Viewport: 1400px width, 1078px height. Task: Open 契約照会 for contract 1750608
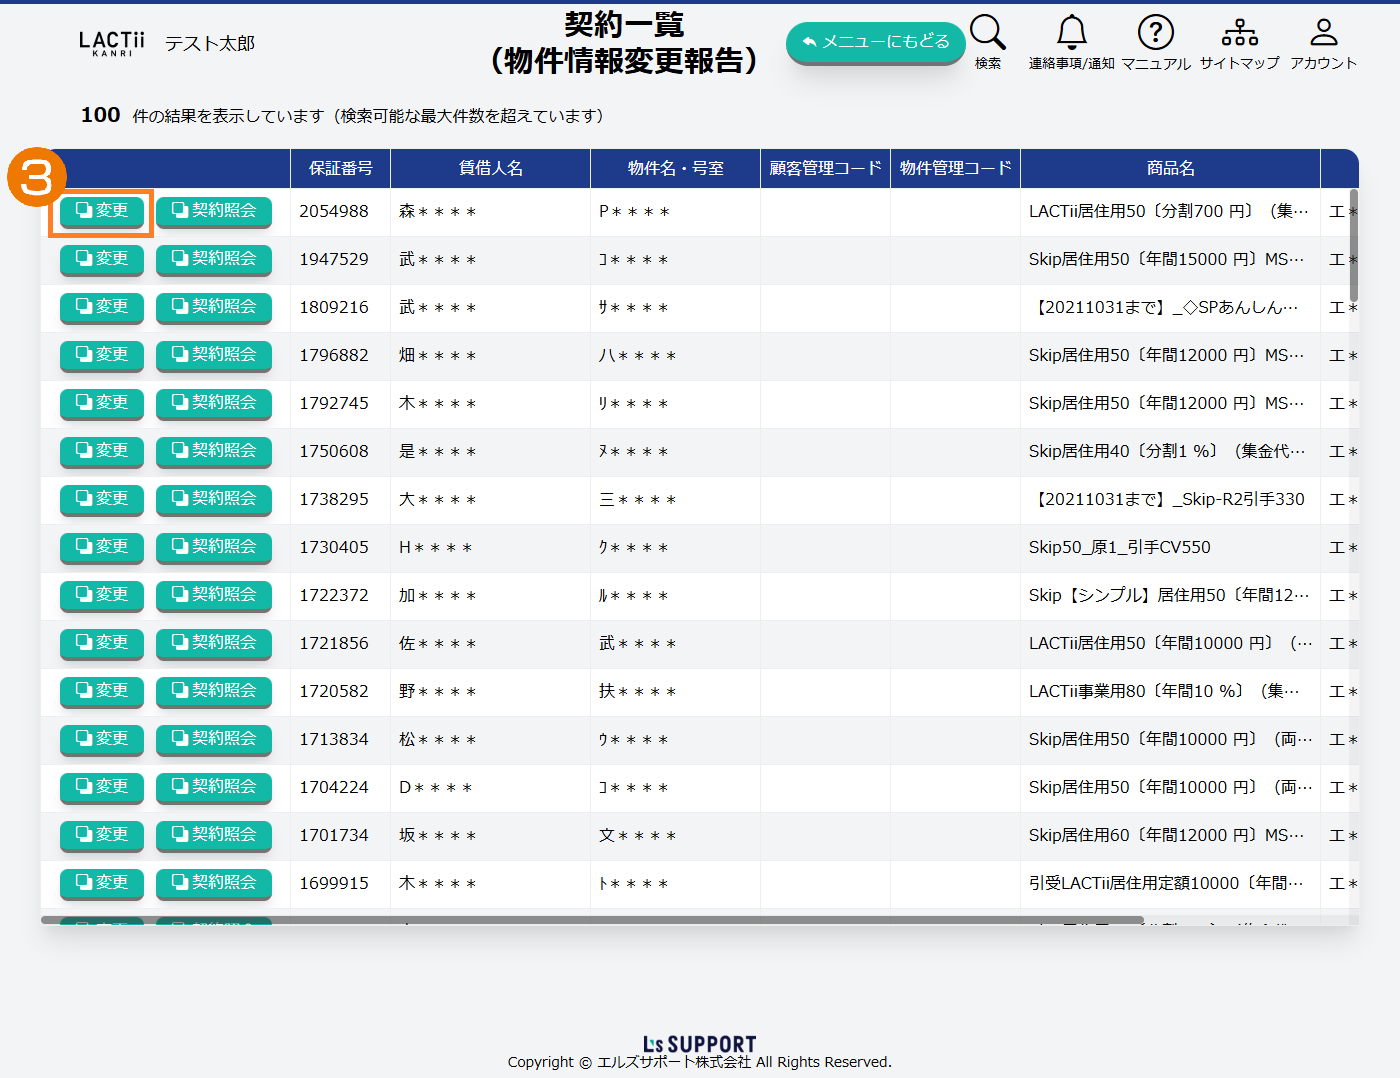(214, 451)
